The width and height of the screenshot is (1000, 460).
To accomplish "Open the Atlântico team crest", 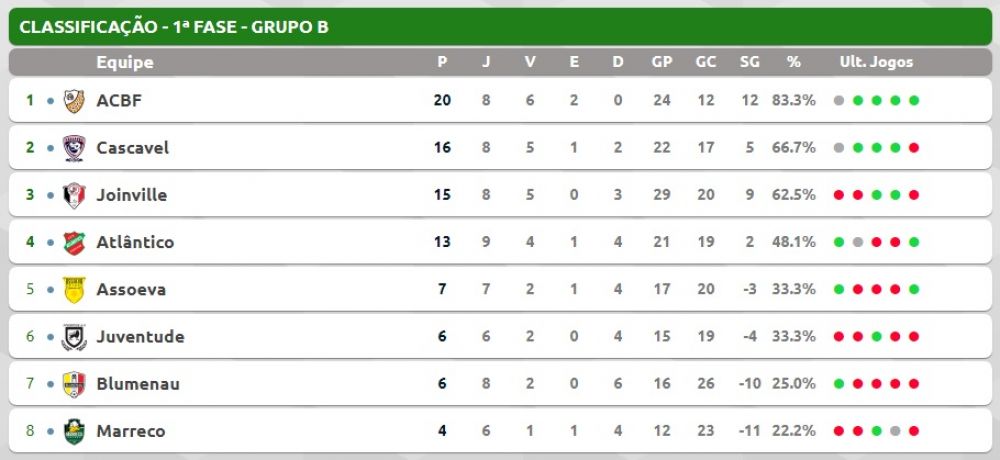I will point(74,242).
